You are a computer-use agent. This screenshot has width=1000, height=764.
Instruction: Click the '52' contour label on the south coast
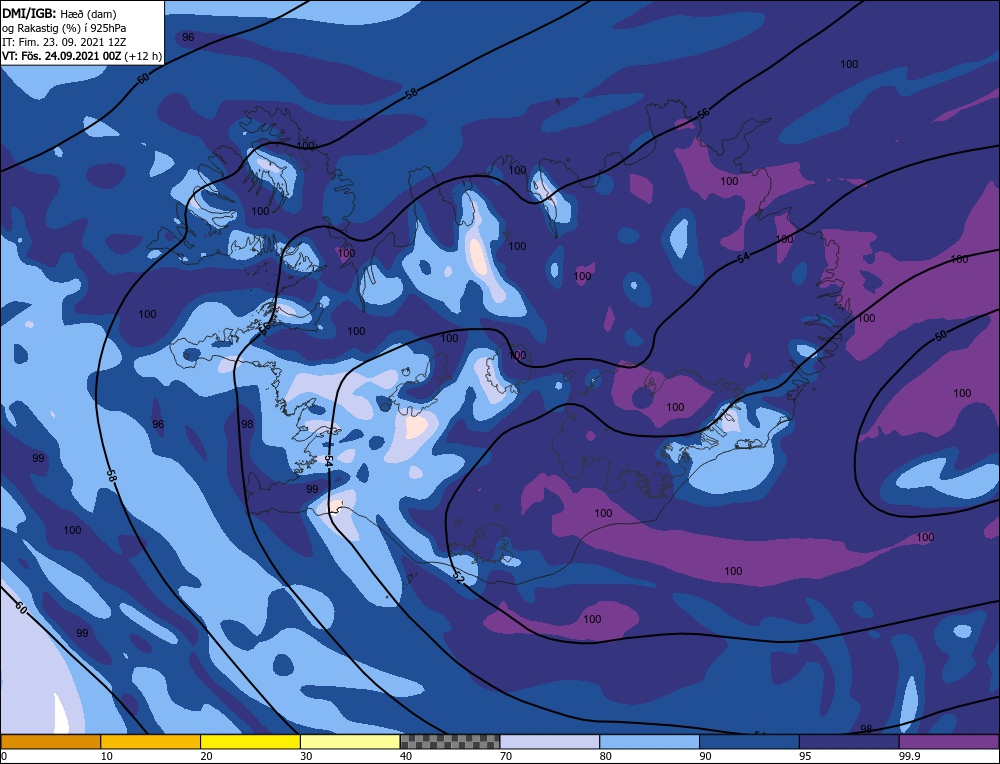(458, 577)
